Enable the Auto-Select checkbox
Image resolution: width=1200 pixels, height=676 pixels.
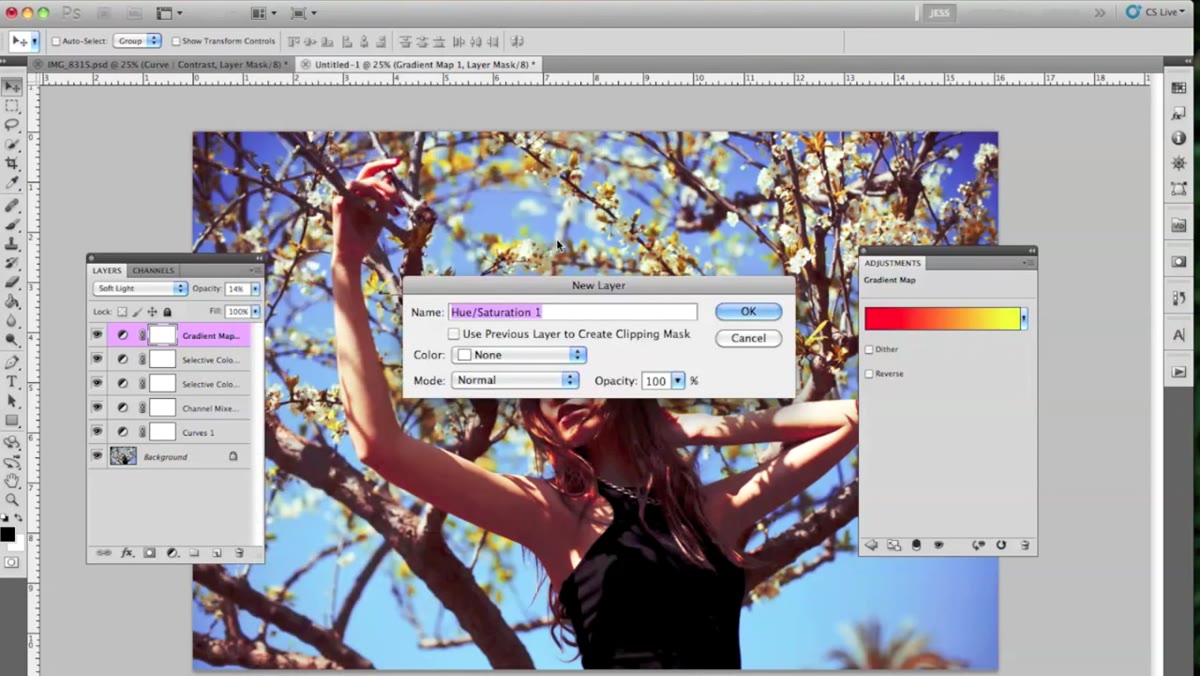(x=56, y=41)
